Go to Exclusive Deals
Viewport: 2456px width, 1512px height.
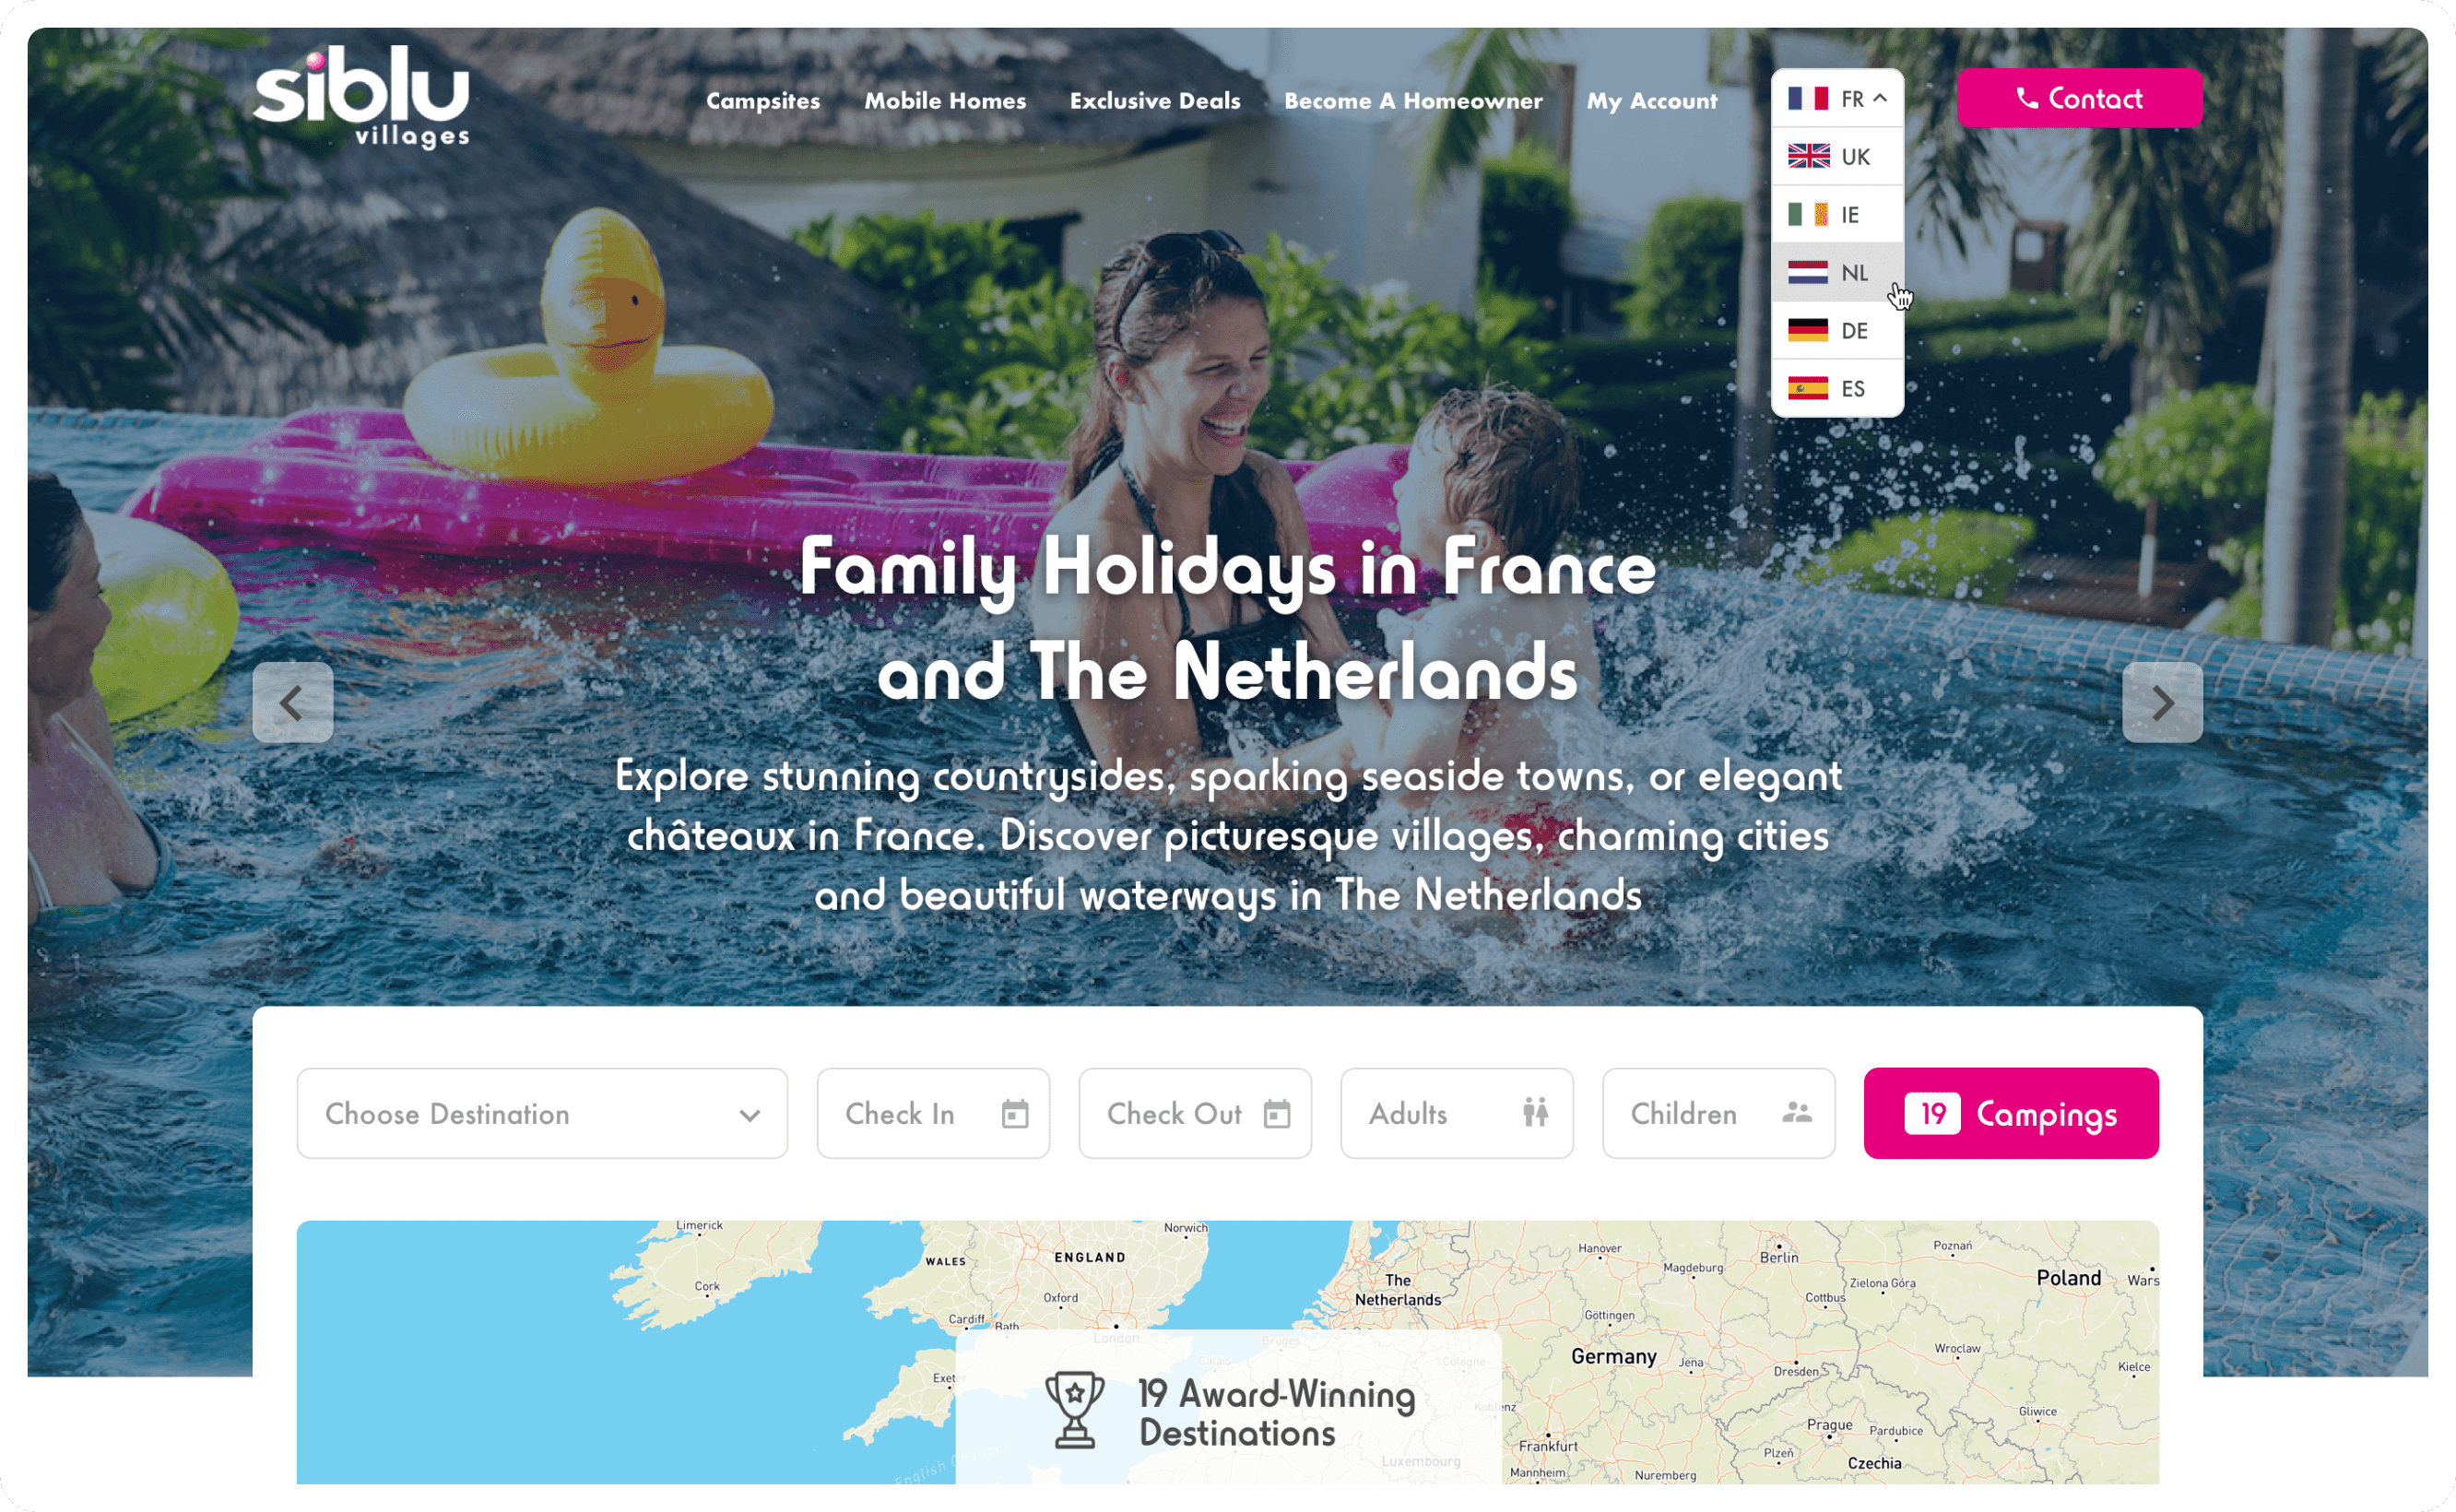coord(1155,100)
